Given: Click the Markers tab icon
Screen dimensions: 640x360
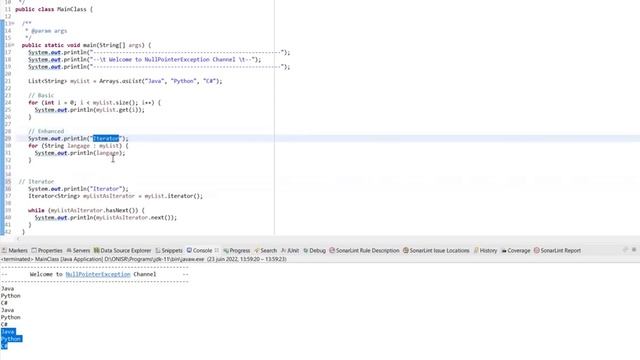Looking at the screenshot, I should (4, 250).
